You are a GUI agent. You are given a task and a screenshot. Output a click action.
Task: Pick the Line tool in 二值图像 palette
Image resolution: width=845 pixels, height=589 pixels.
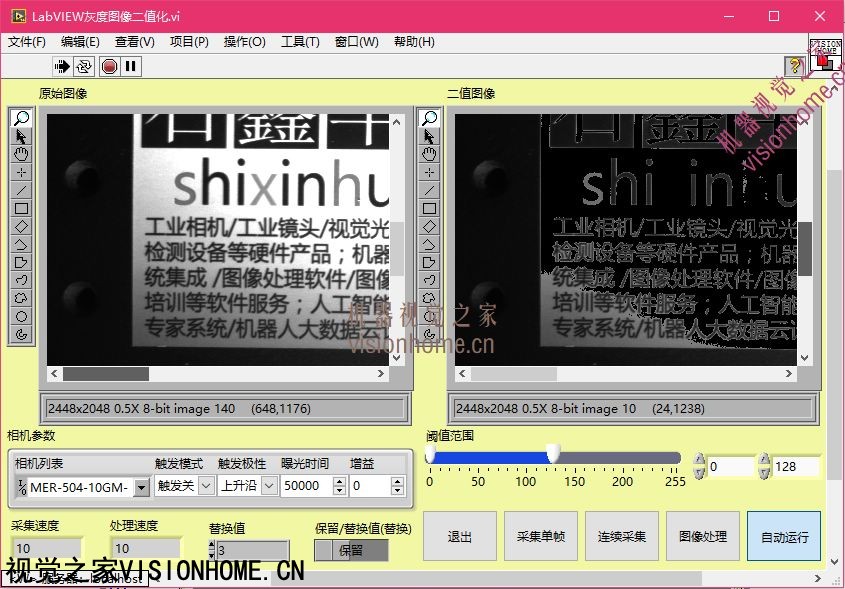coord(429,190)
